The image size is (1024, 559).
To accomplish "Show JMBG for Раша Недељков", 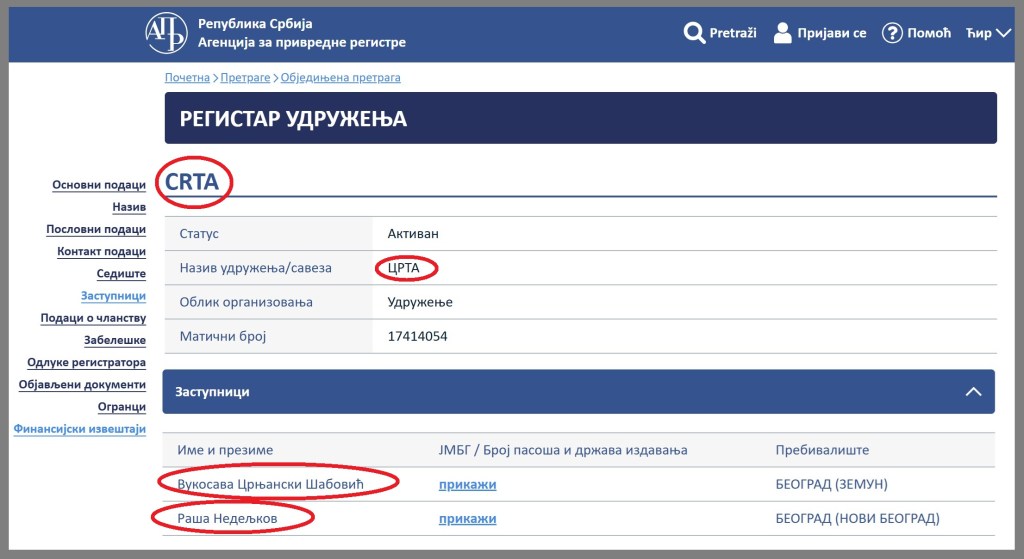I will click(x=467, y=518).
